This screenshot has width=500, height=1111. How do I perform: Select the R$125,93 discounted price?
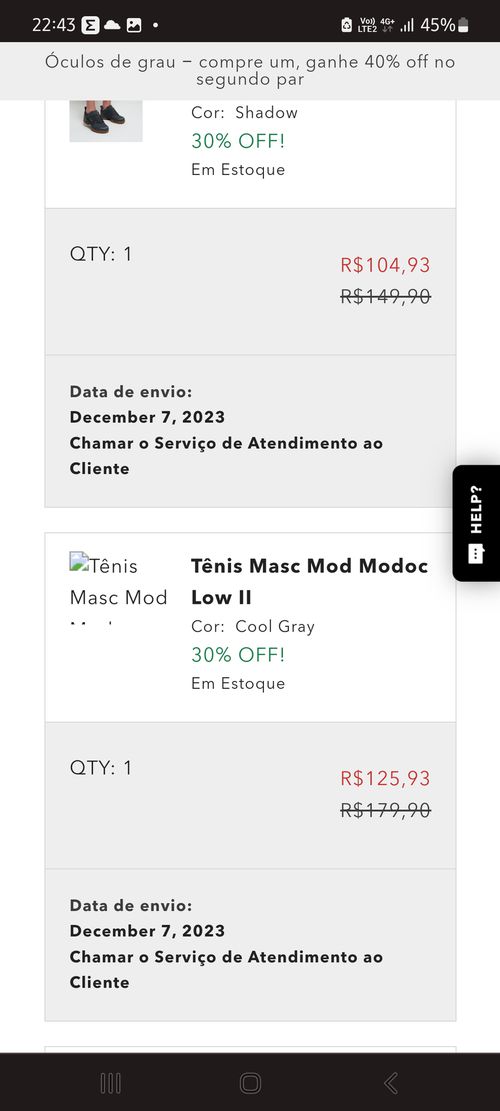[385, 778]
